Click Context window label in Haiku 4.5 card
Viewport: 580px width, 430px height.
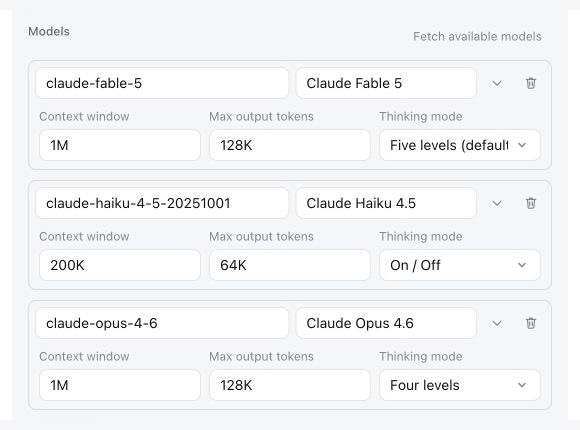coord(84,236)
